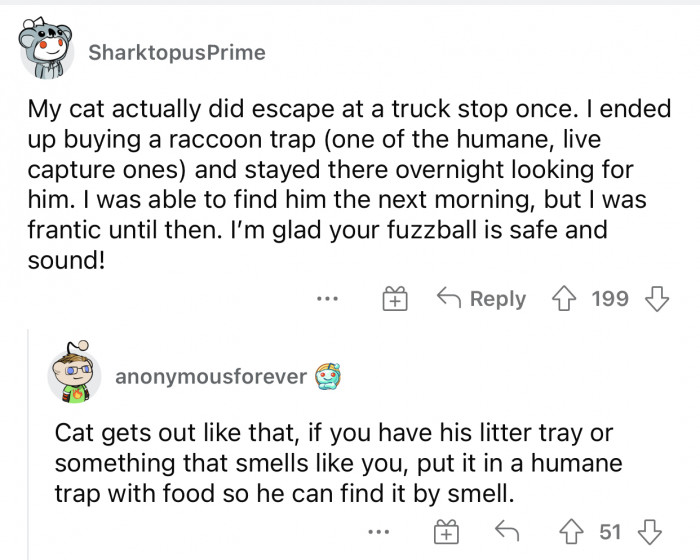The height and width of the screenshot is (560, 700).
Task: Open SharktopusPrime's user profile link
Action: 177,53
